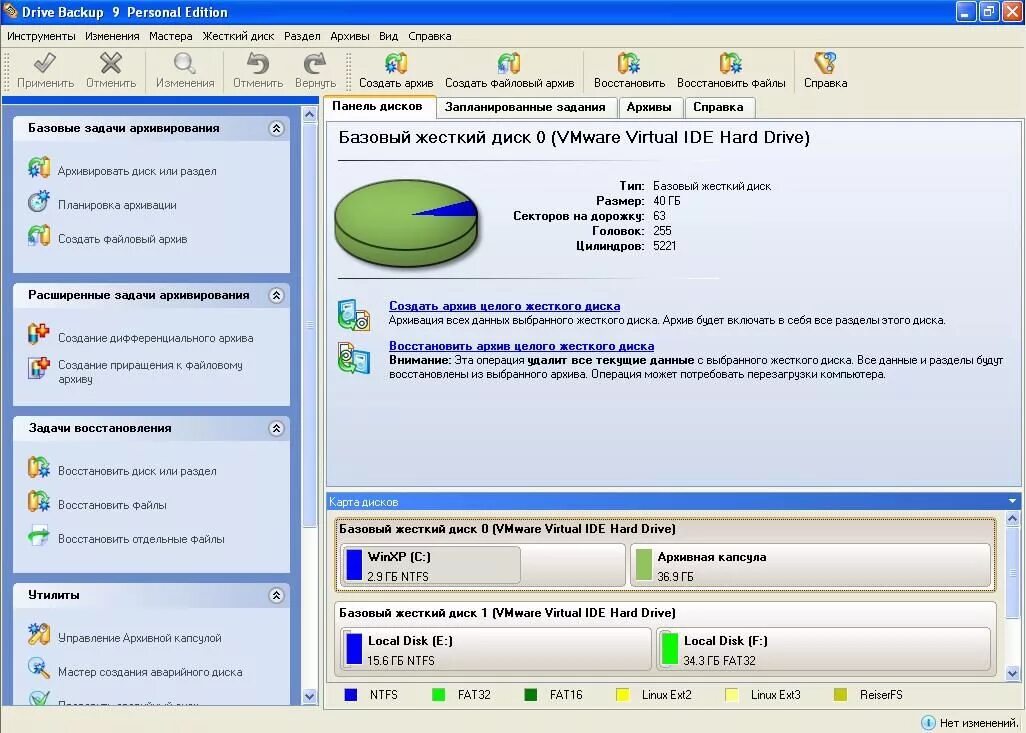Select WinXP (C:) partition
This screenshot has height=733, width=1026.
point(483,565)
